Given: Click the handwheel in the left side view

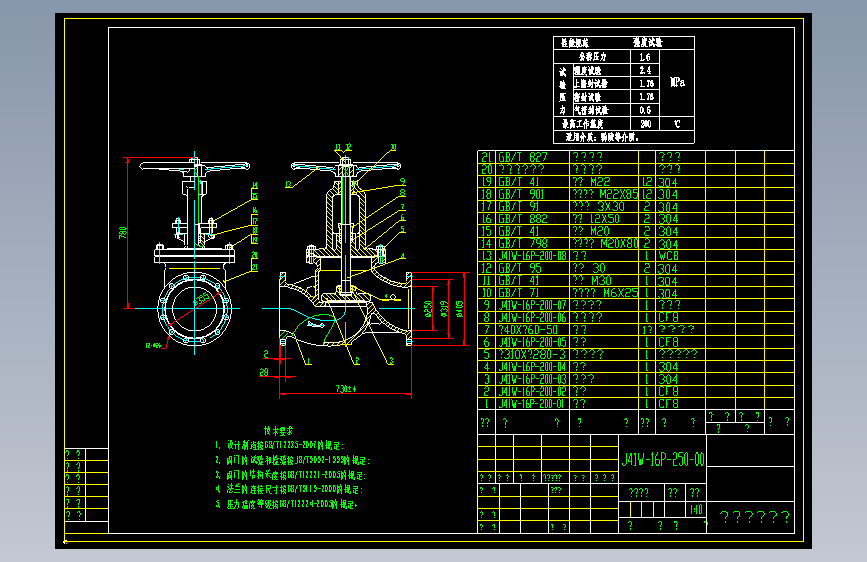Looking at the screenshot, I should pyautogui.click(x=195, y=165).
